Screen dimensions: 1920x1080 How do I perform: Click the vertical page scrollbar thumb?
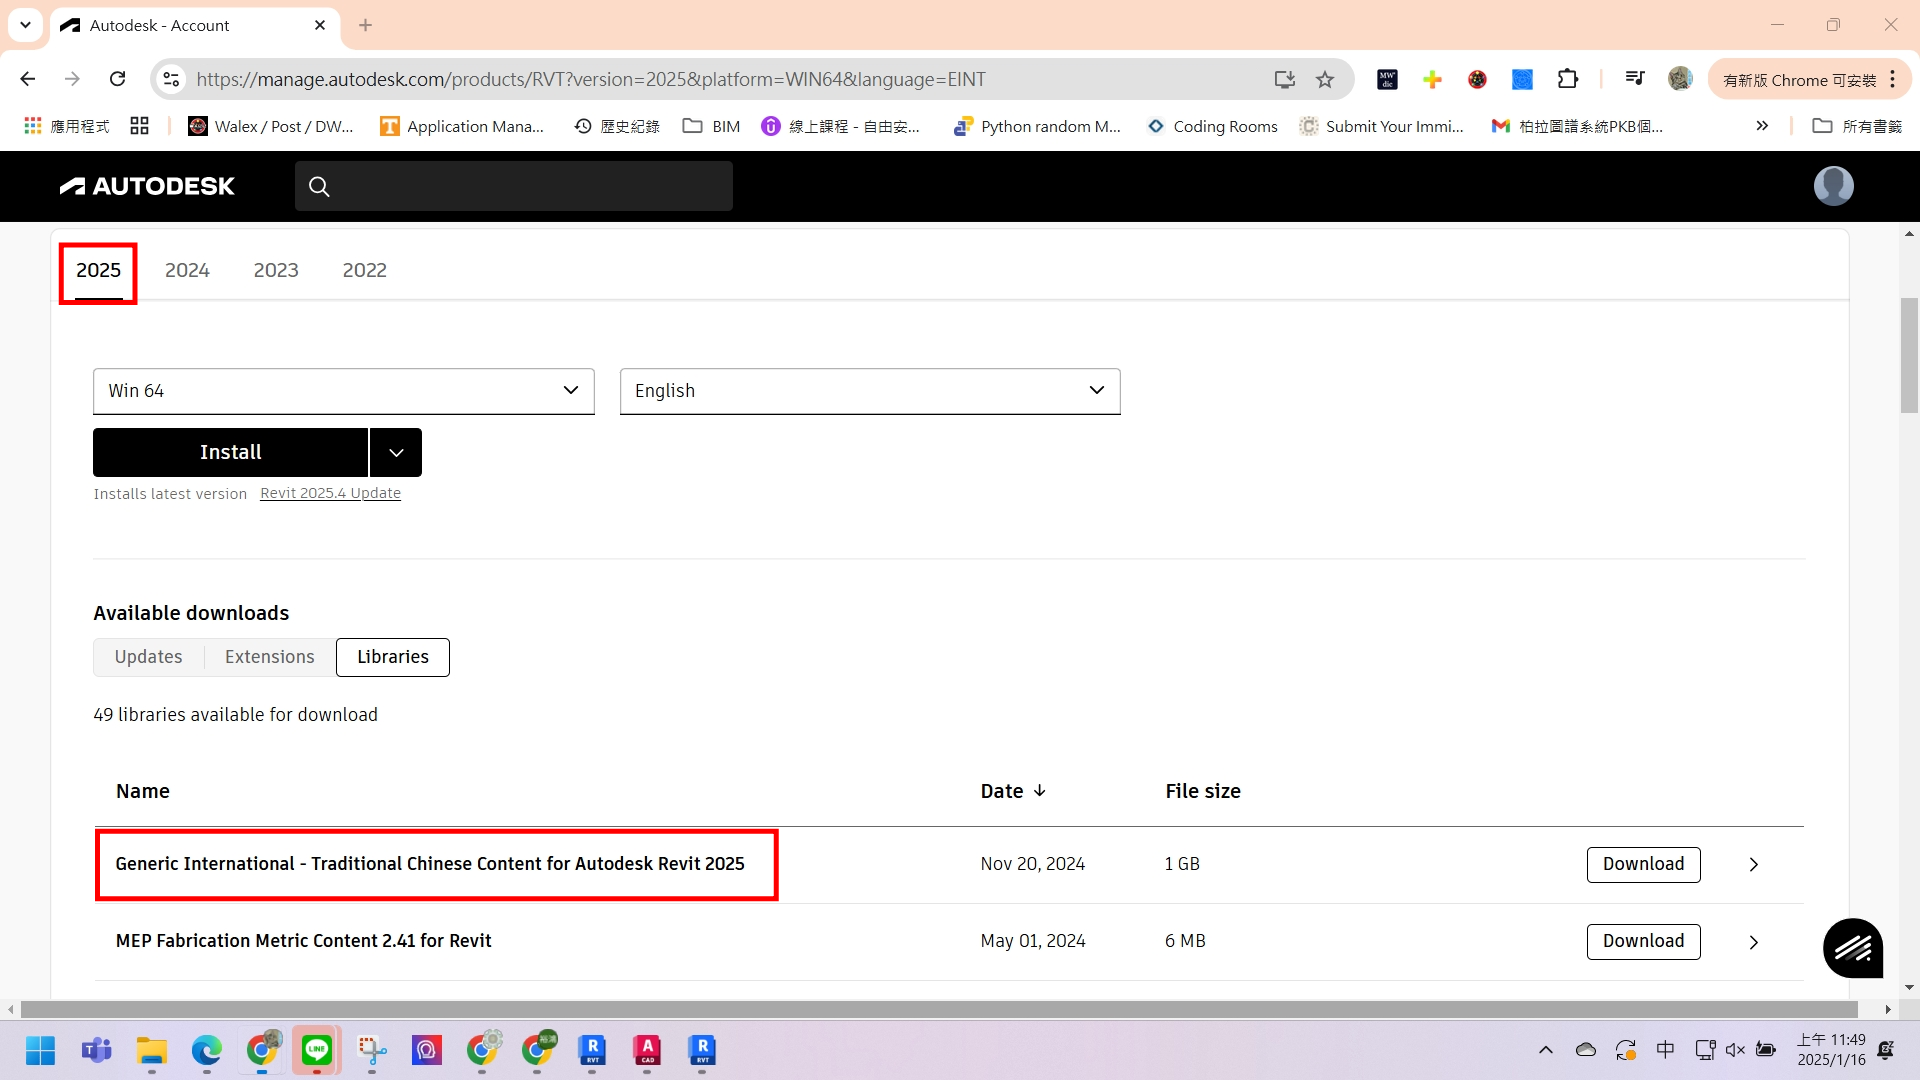tap(1909, 355)
